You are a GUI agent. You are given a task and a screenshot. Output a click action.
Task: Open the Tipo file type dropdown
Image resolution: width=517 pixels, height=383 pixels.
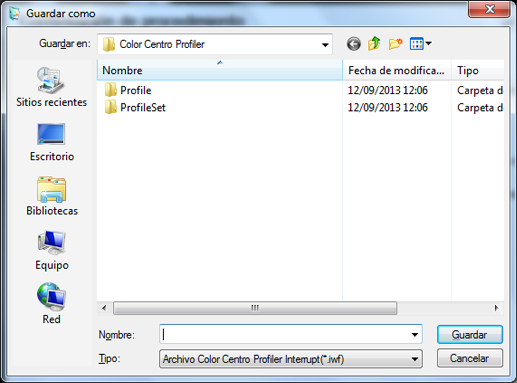click(x=291, y=359)
